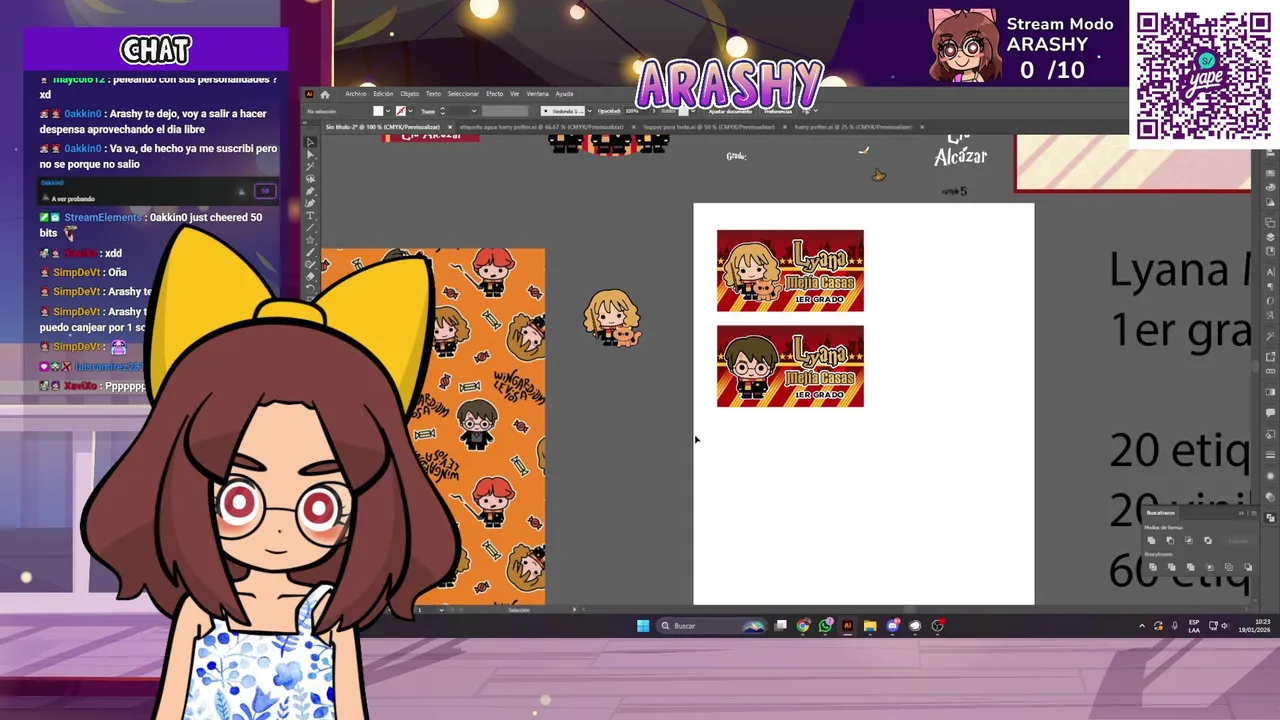Select the Line Segment tool
The height and width of the screenshot is (720, 1280).
coord(310,227)
